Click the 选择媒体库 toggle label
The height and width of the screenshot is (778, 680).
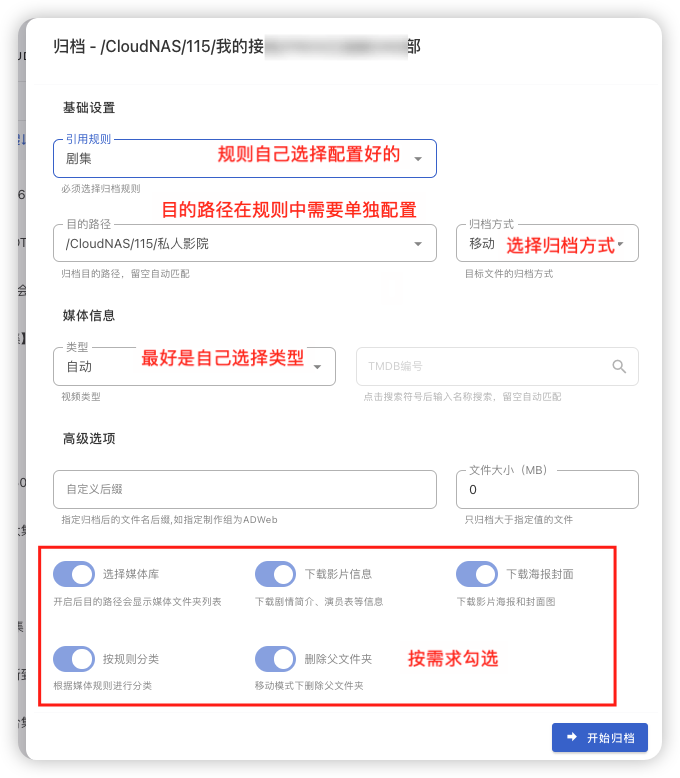coord(131,574)
